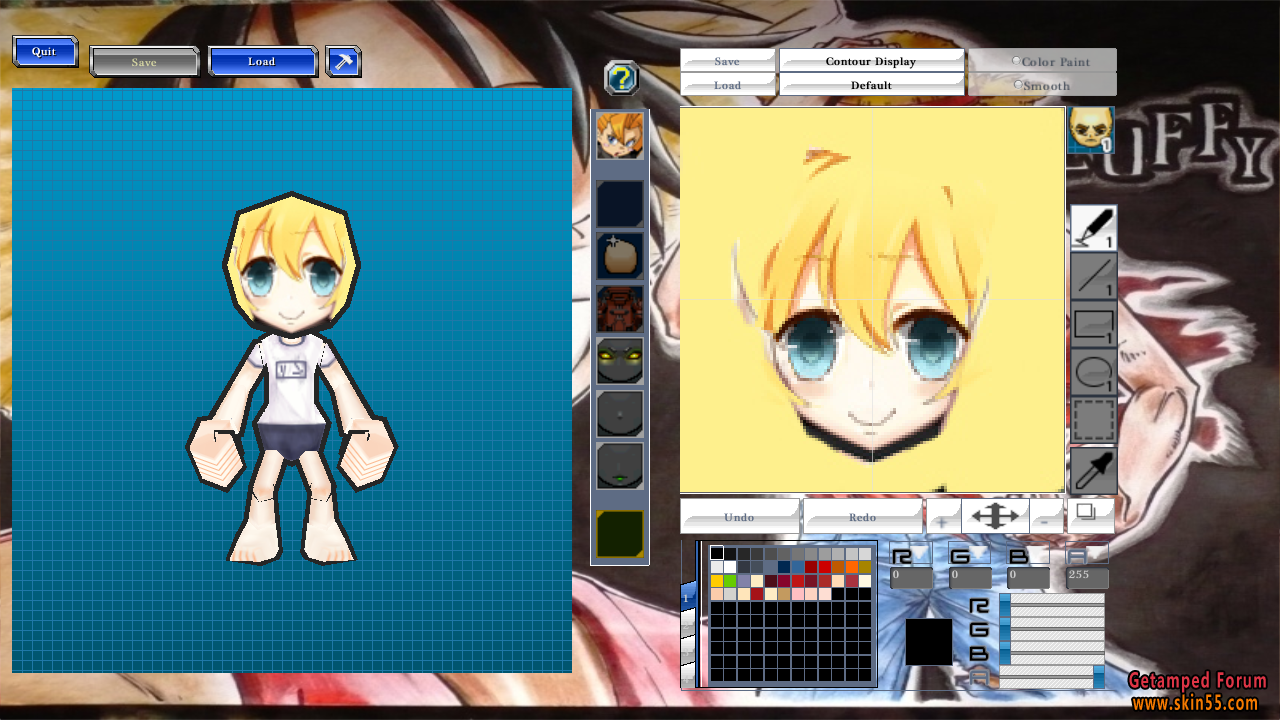This screenshot has width=1280, height=720.
Task: Click the A value field showing 255
Action: coord(1088,577)
